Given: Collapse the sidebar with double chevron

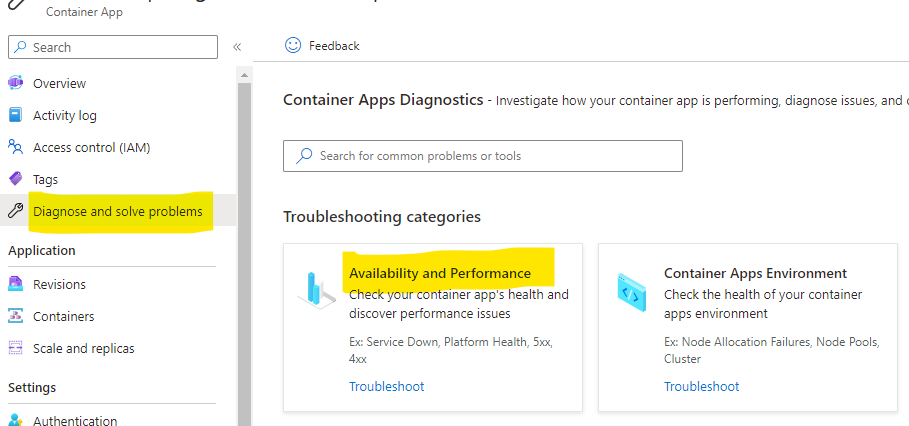Looking at the screenshot, I should point(237,47).
